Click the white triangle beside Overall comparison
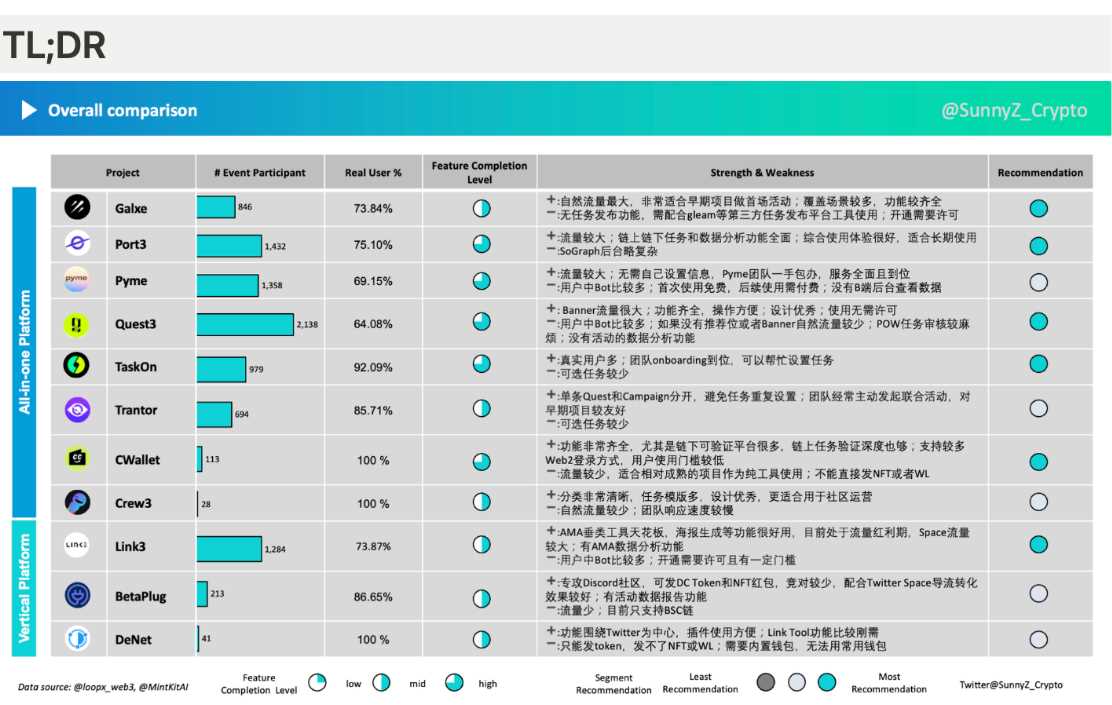Viewport: 1112px width, 705px height. pyautogui.click(x=29, y=111)
